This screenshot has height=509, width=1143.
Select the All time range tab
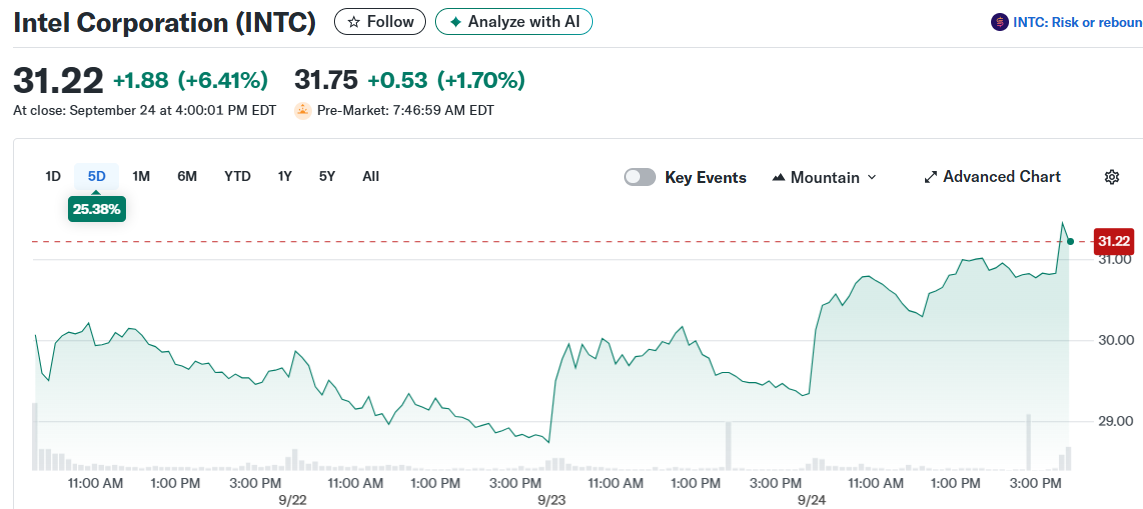(x=370, y=176)
